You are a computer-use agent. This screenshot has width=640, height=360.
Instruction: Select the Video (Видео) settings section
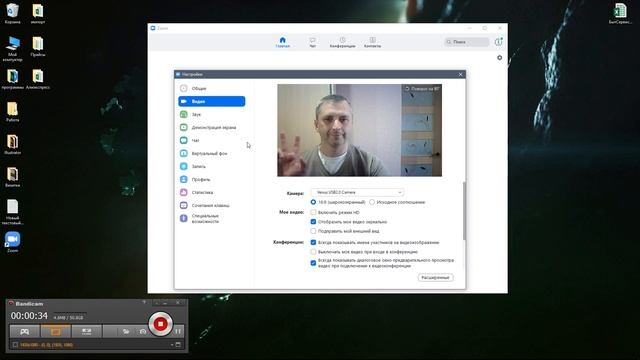pos(211,101)
